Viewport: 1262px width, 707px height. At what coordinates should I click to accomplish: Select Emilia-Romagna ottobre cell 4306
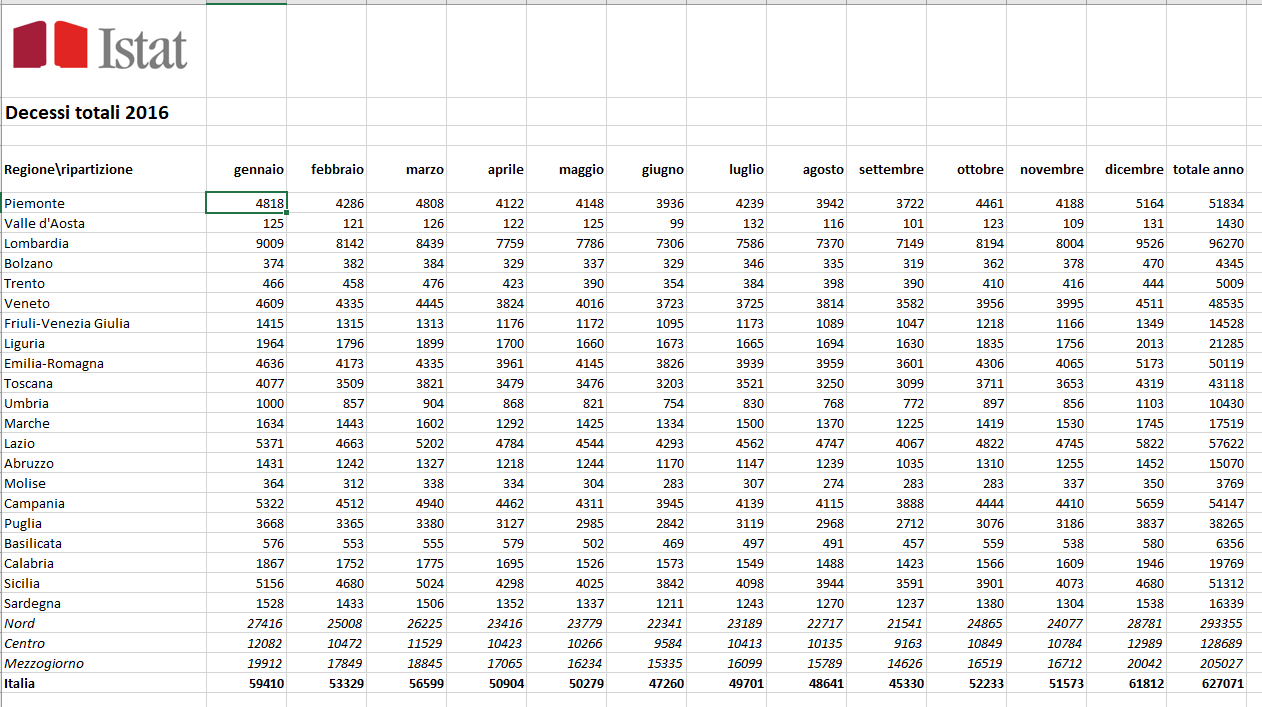click(966, 363)
